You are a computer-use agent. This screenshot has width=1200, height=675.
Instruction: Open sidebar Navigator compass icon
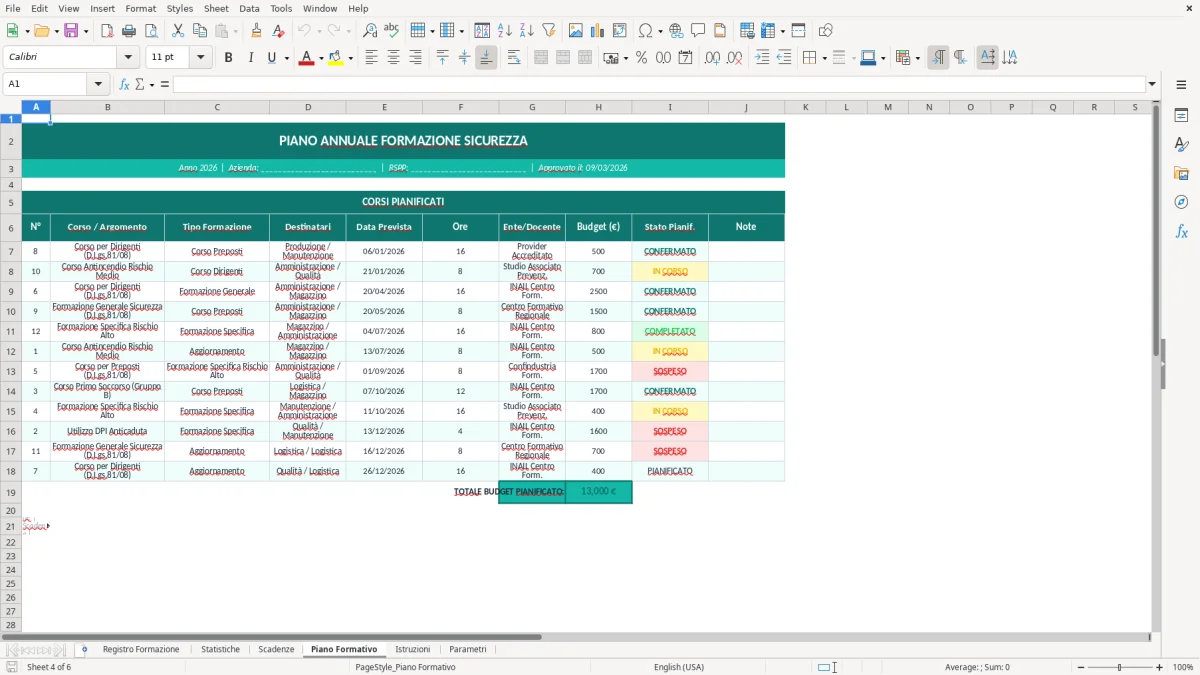pos(1181,202)
